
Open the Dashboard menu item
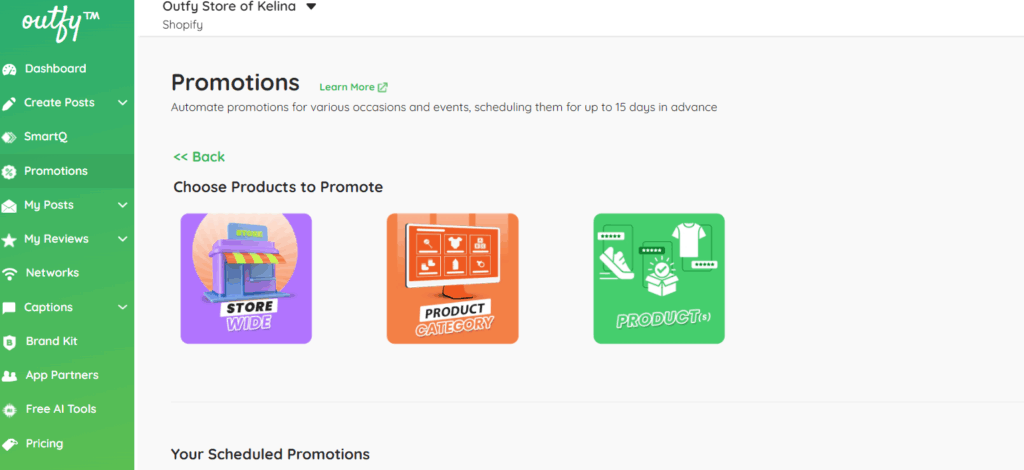(55, 69)
